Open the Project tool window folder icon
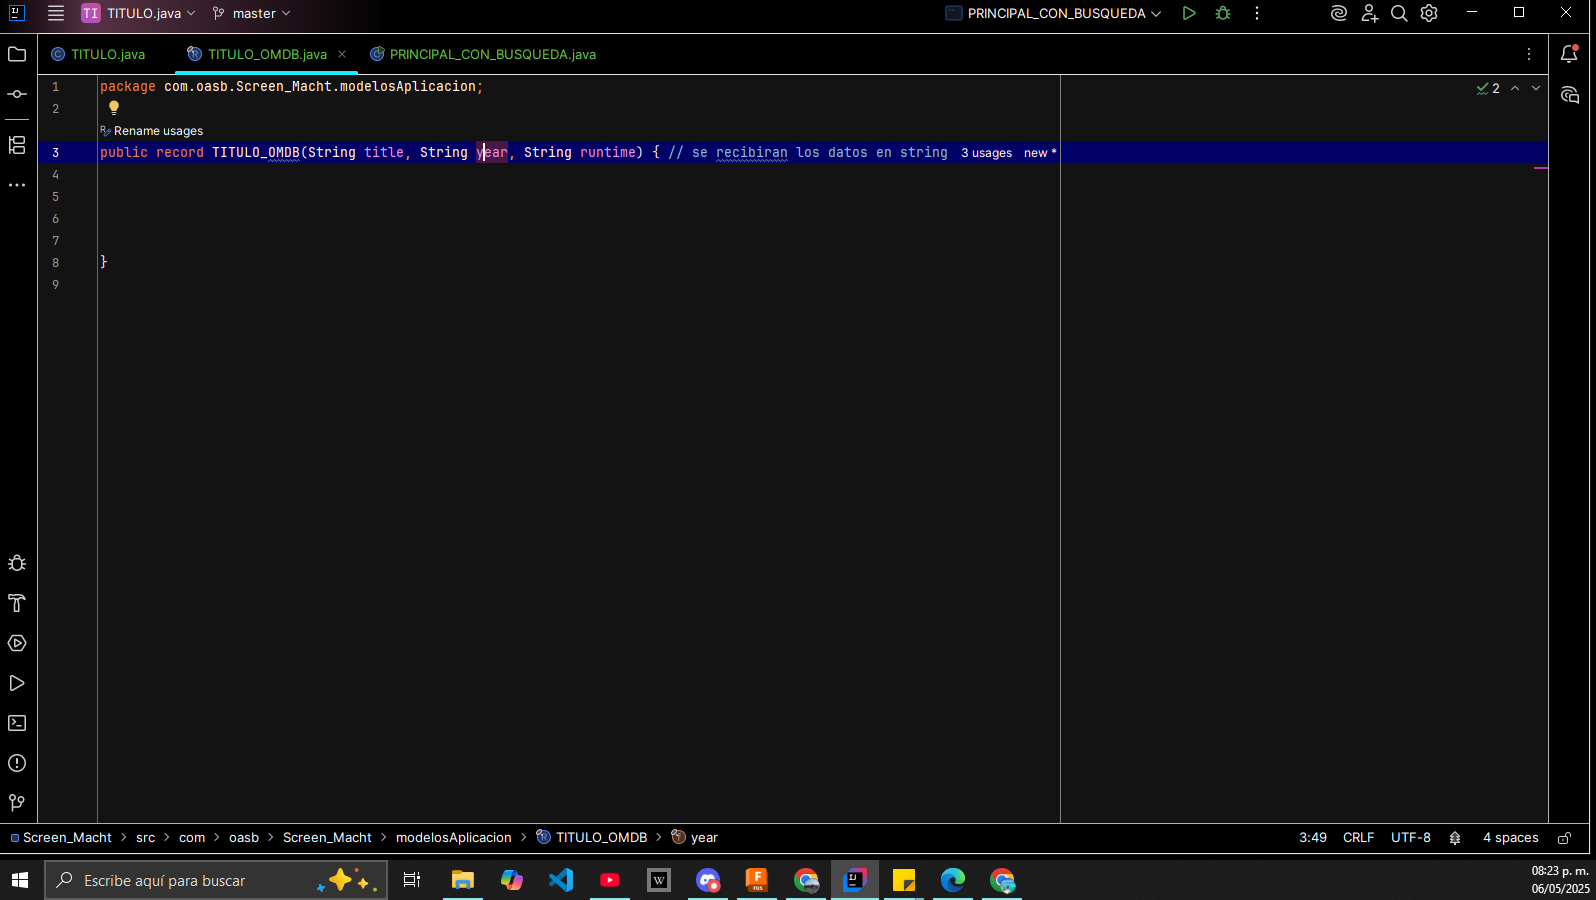The height and width of the screenshot is (900, 1596). (x=17, y=54)
